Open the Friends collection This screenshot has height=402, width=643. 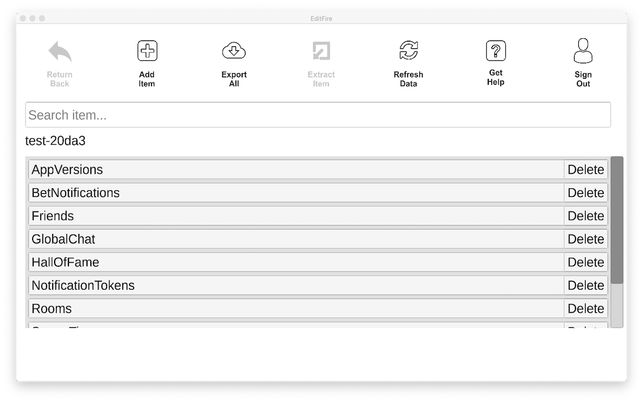tap(296, 216)
